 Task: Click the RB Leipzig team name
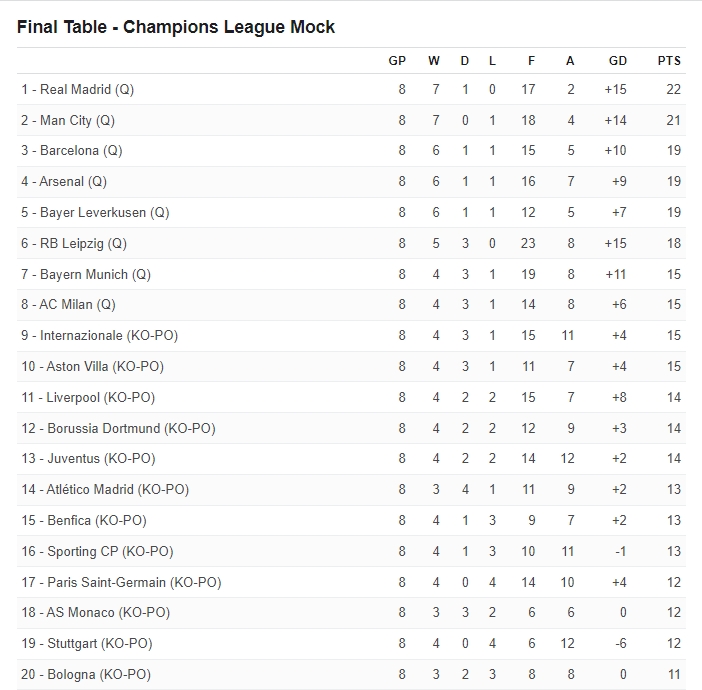[74, 243]
